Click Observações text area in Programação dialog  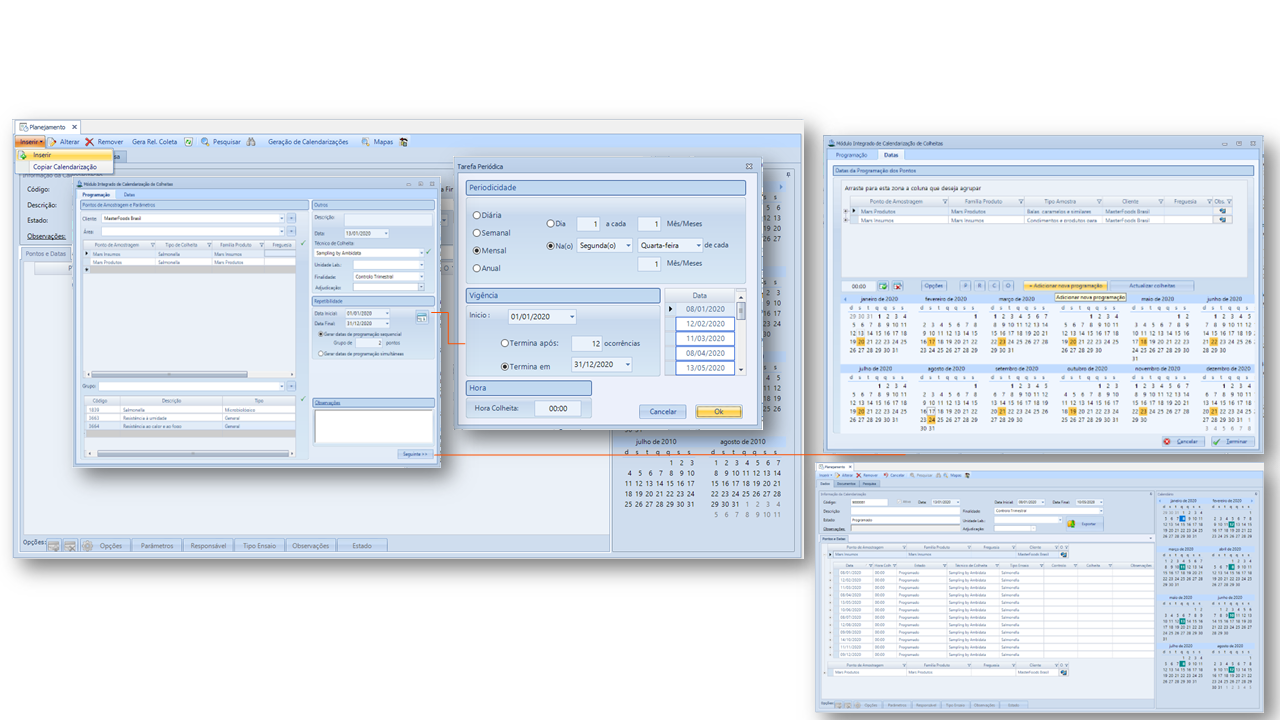click(373, 426)
